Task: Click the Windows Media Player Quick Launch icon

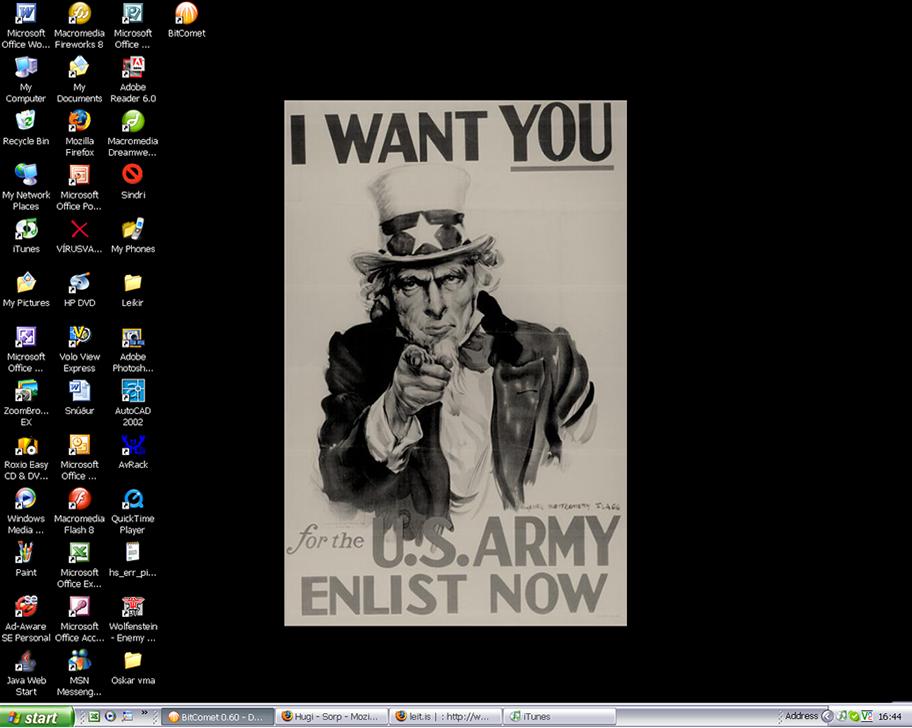Action: coord(110,716)
